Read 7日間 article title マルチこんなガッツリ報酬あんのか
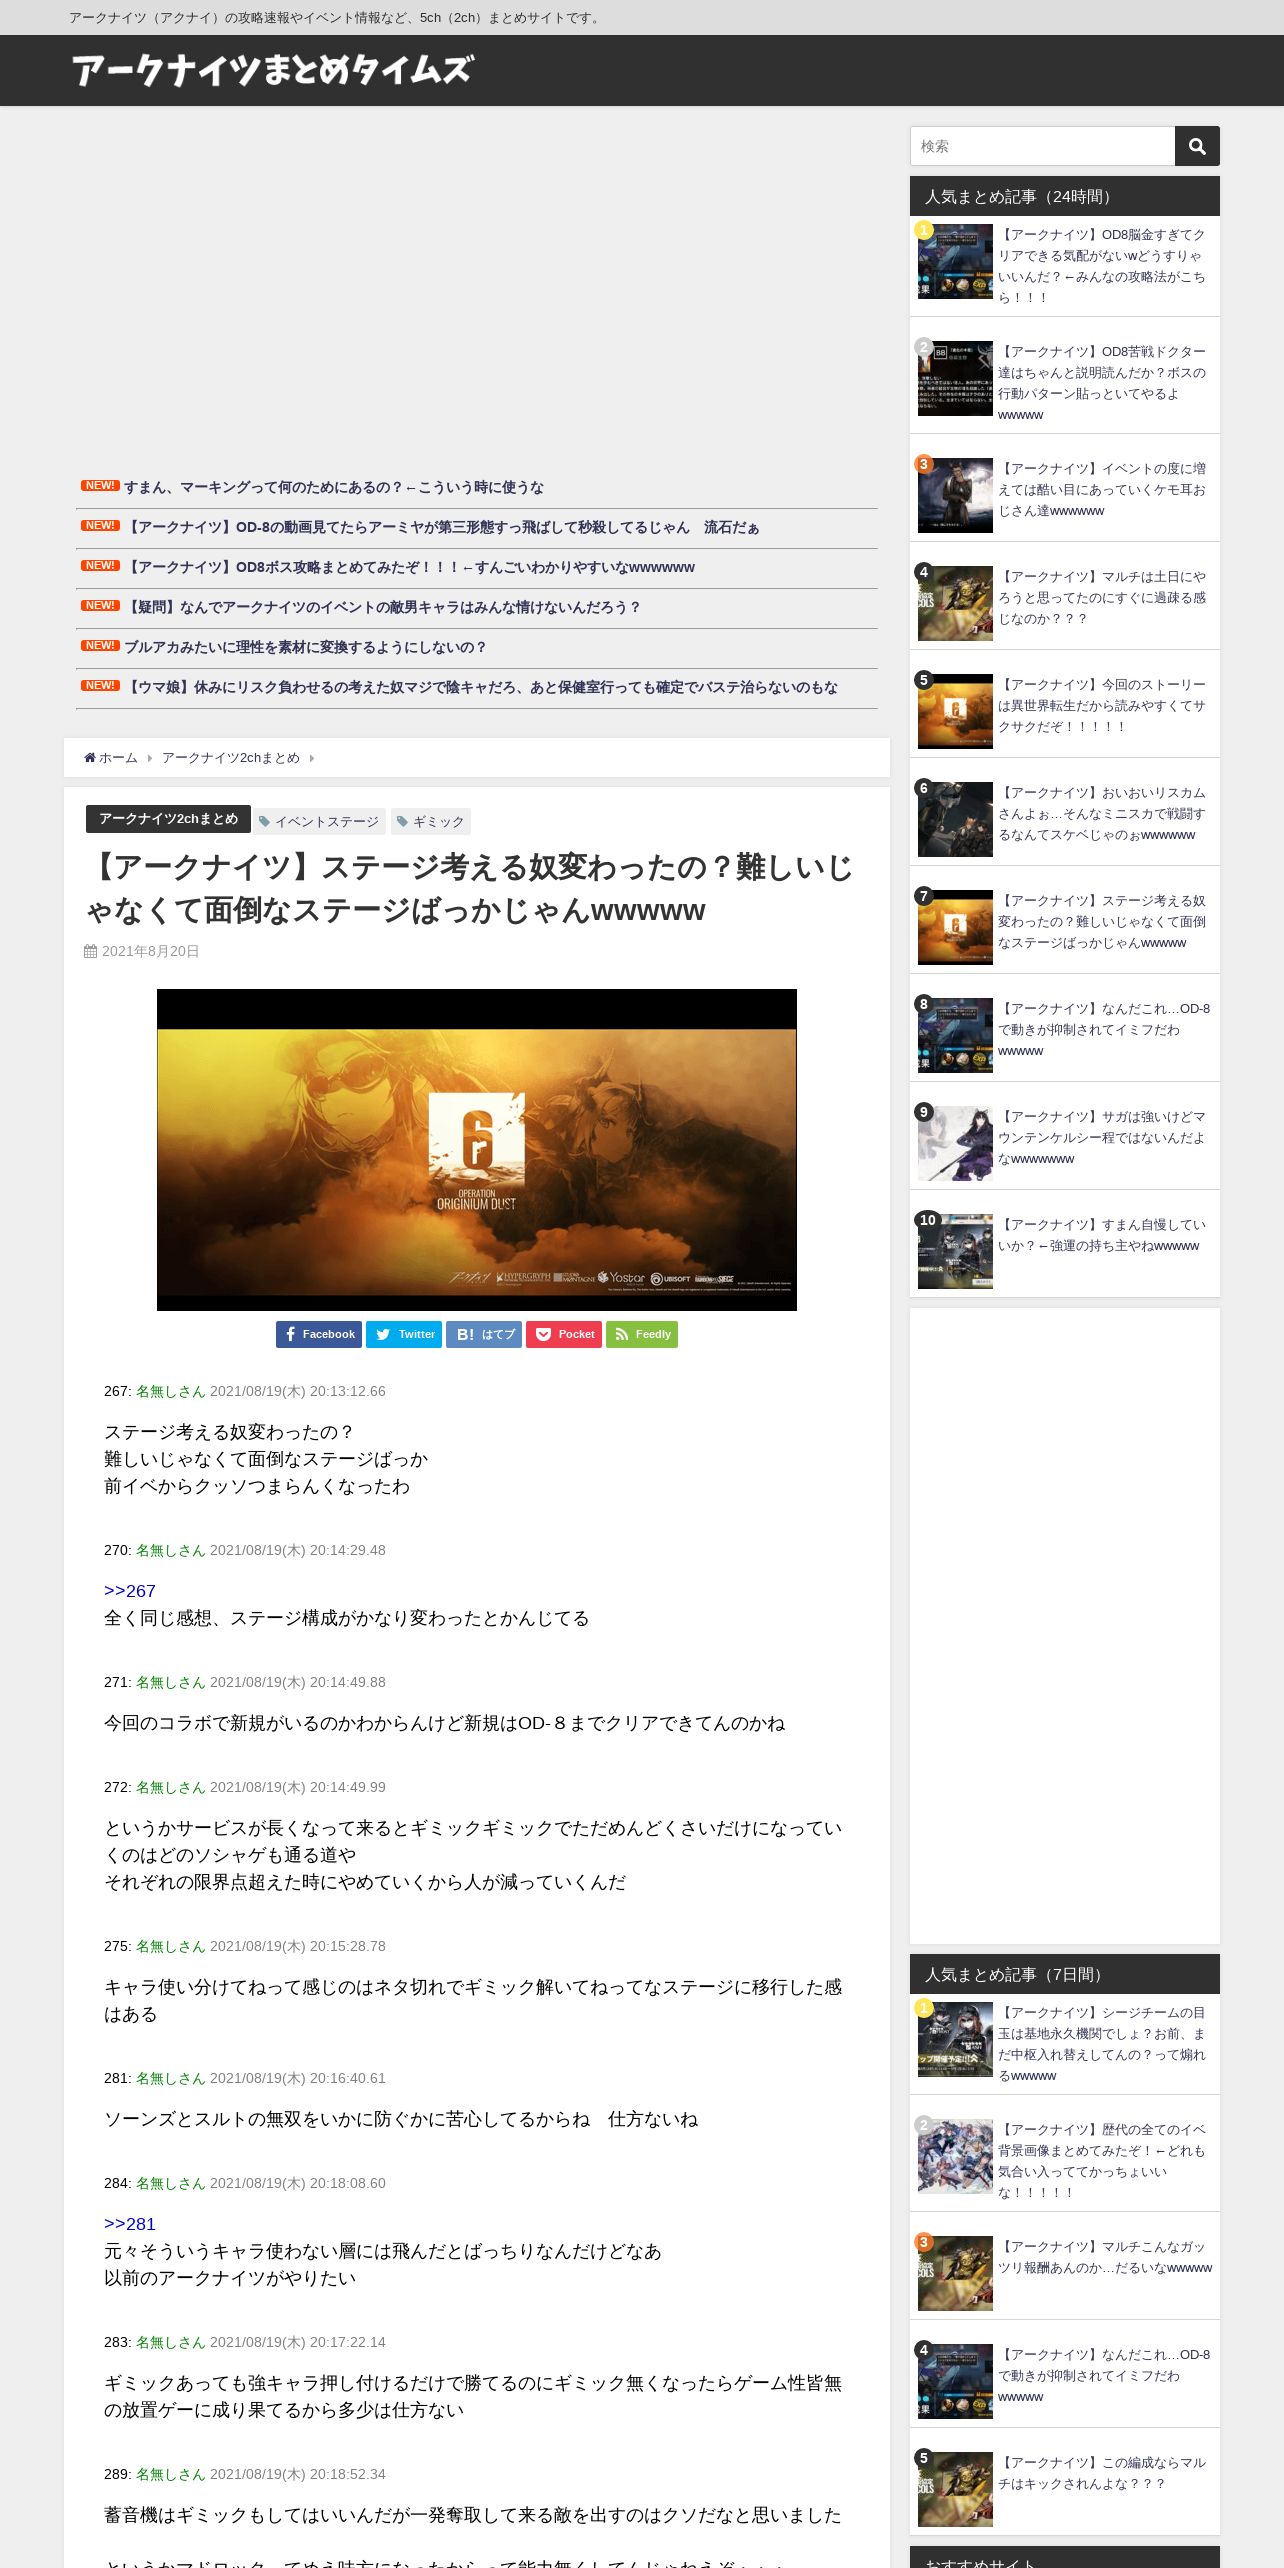 pos(1104,2257)
